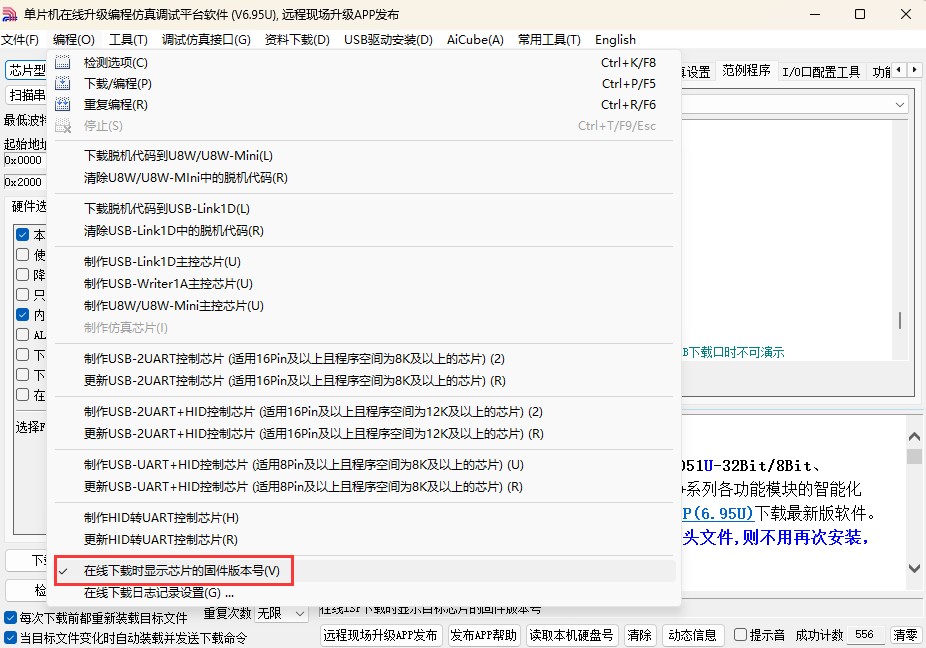Click the 下载/编程(P) menu icon
The width and height of the screenshot is (926, 648).
click(63, 83)
